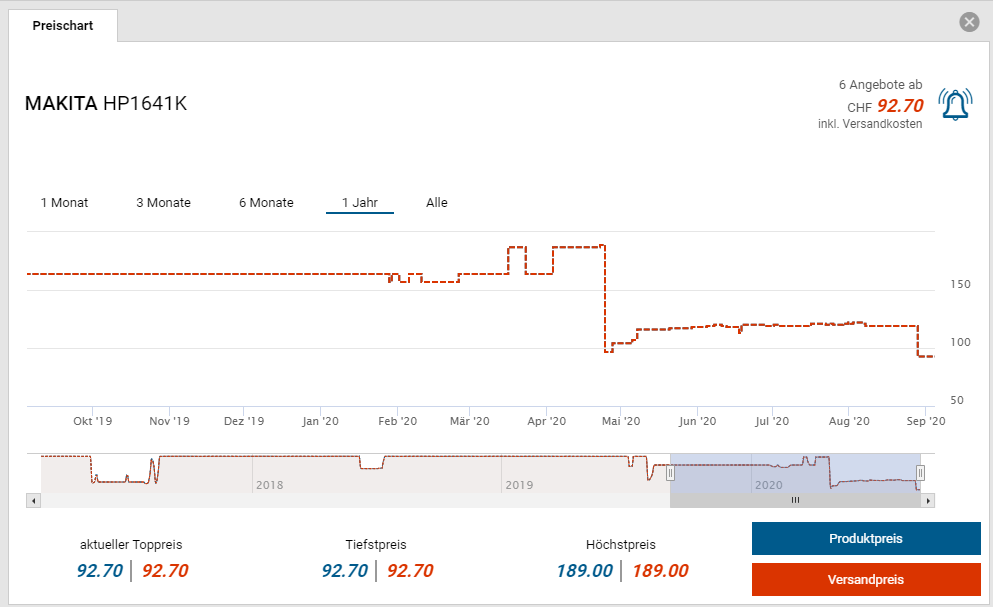This screenshot has height=607, width=993.
Task: Click the Sep '20 axis label
Action: pos(925,421)
